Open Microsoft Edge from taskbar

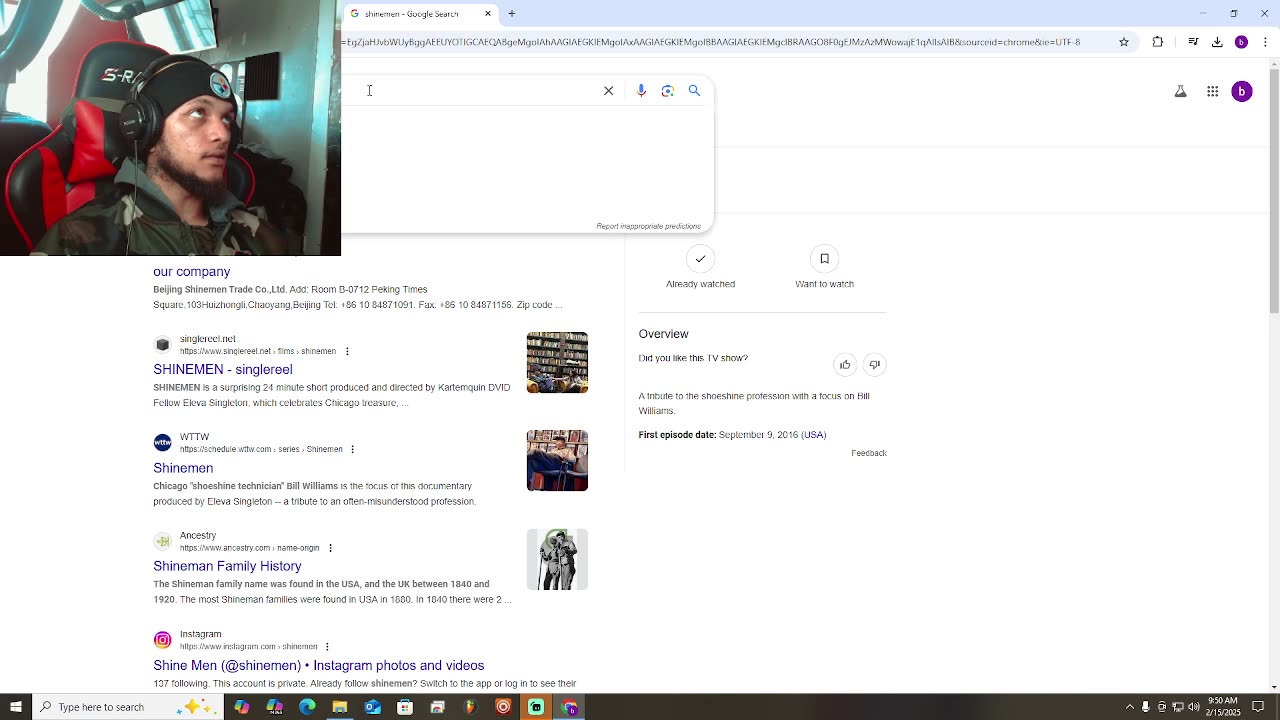tap(307, 707)
